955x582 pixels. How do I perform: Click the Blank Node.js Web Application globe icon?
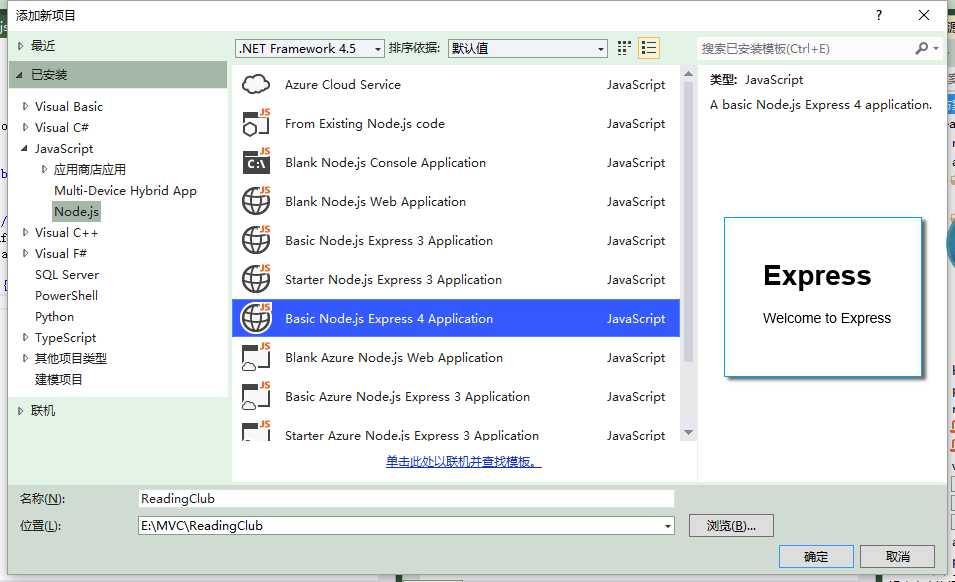tap(256, 201)
